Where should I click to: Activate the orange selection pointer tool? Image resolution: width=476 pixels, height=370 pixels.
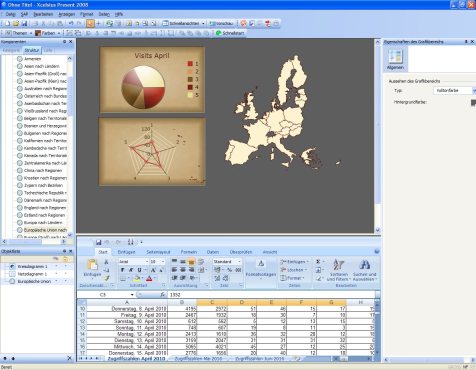[90, 23]
